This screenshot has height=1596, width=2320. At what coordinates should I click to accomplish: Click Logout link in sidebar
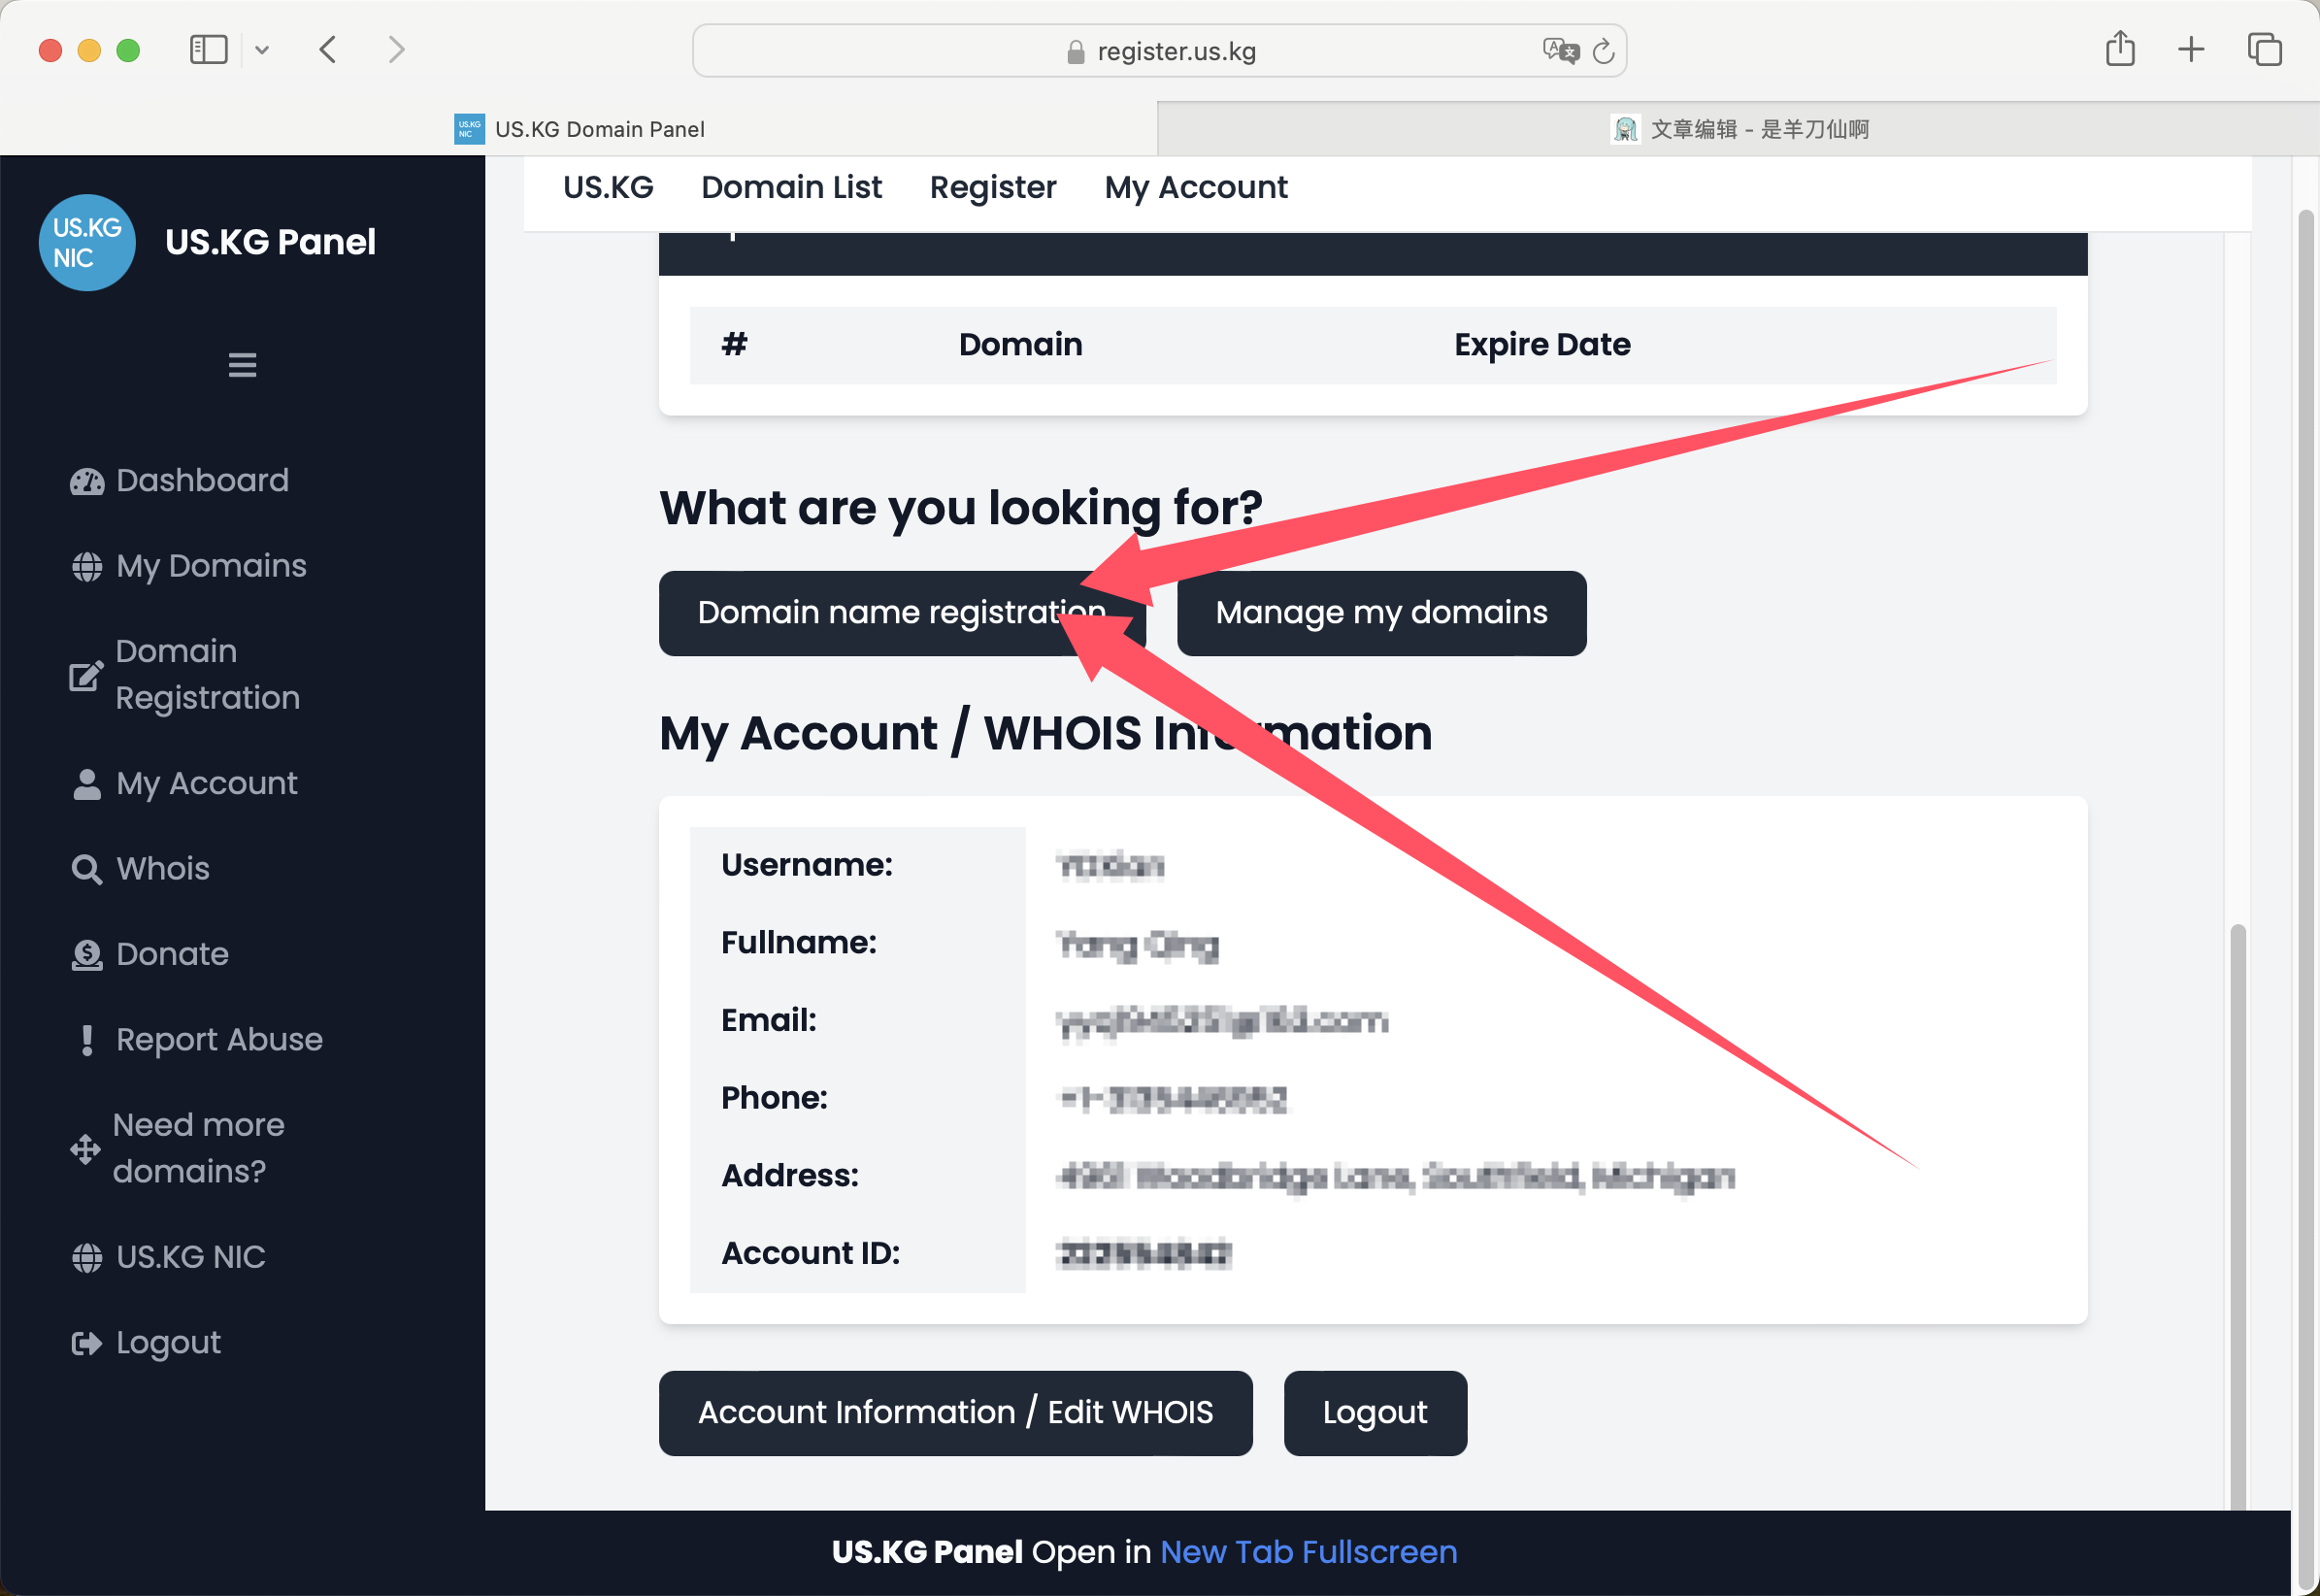coord(168,1343)
